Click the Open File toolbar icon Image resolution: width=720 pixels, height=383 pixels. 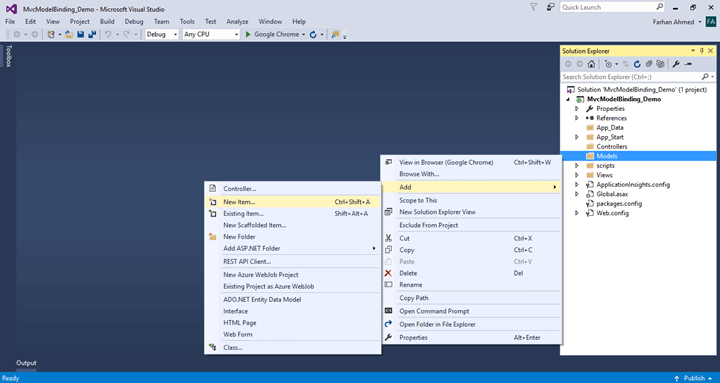point(69,34)
